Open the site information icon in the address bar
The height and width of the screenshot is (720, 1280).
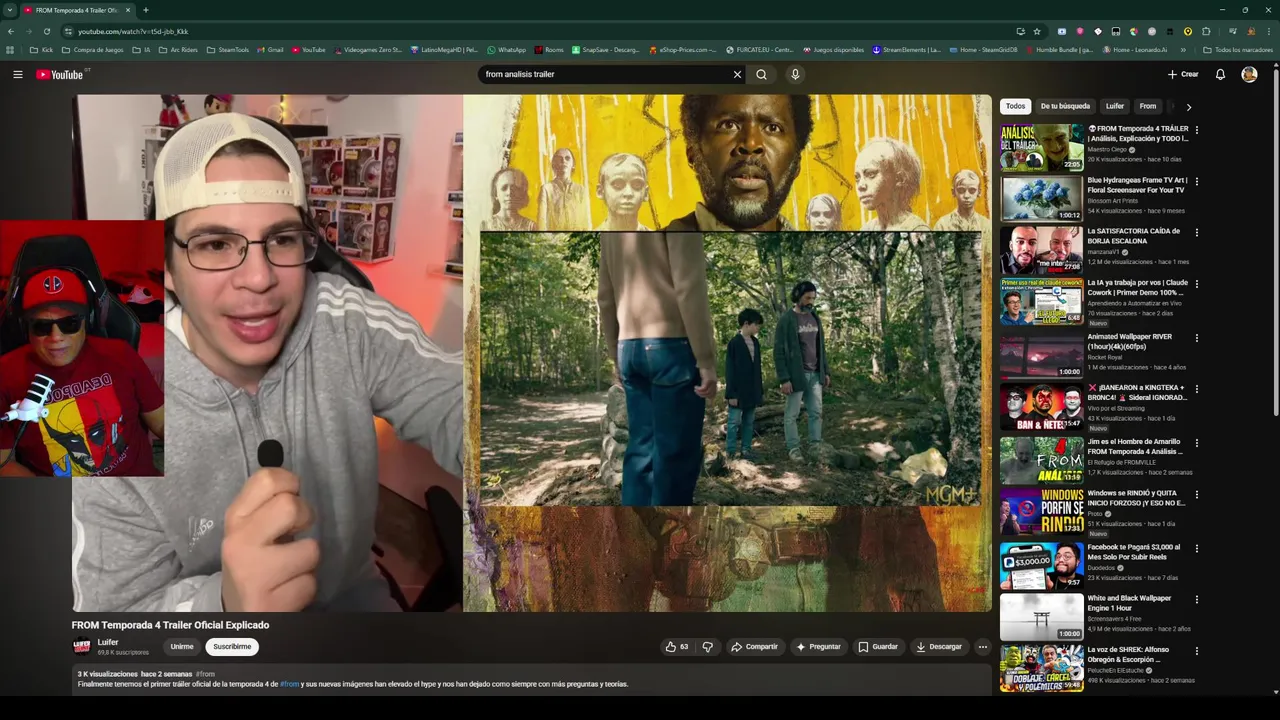coord(68,31)
